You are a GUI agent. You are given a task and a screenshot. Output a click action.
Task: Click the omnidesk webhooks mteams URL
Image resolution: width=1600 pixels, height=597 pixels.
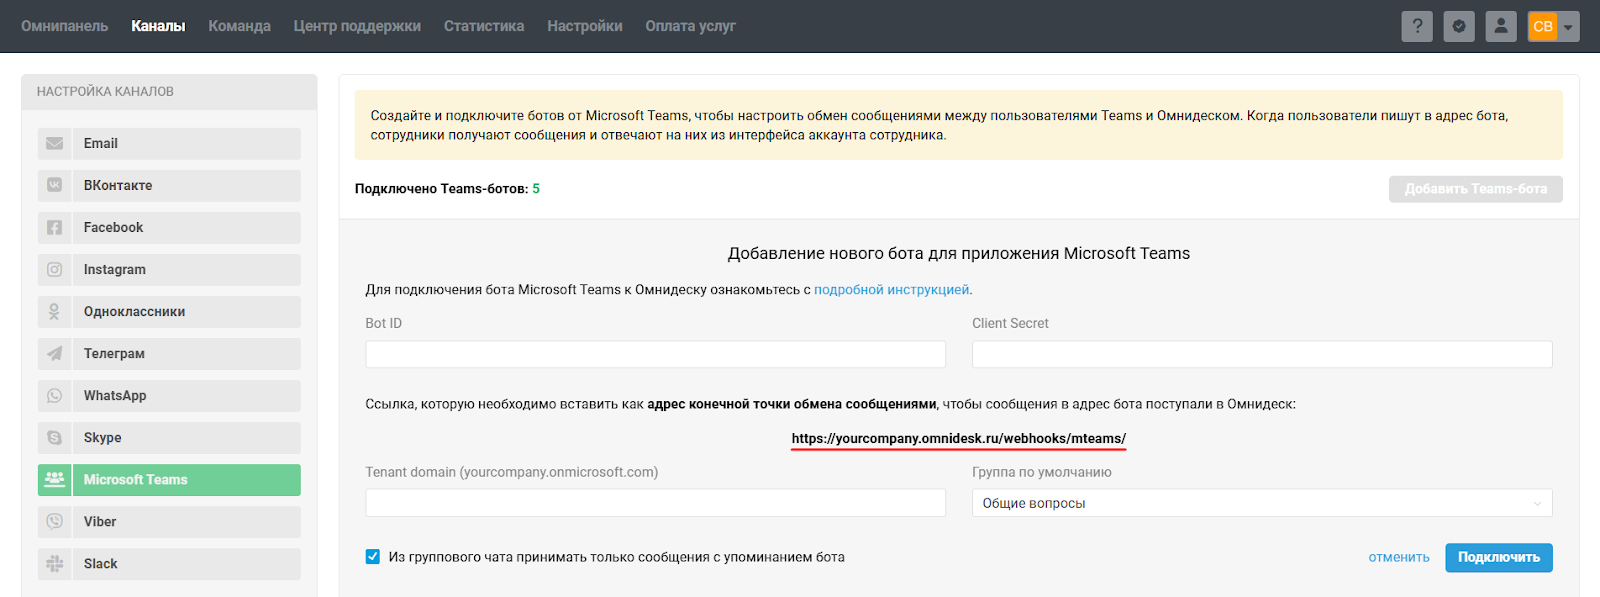[x=959, y=438]
